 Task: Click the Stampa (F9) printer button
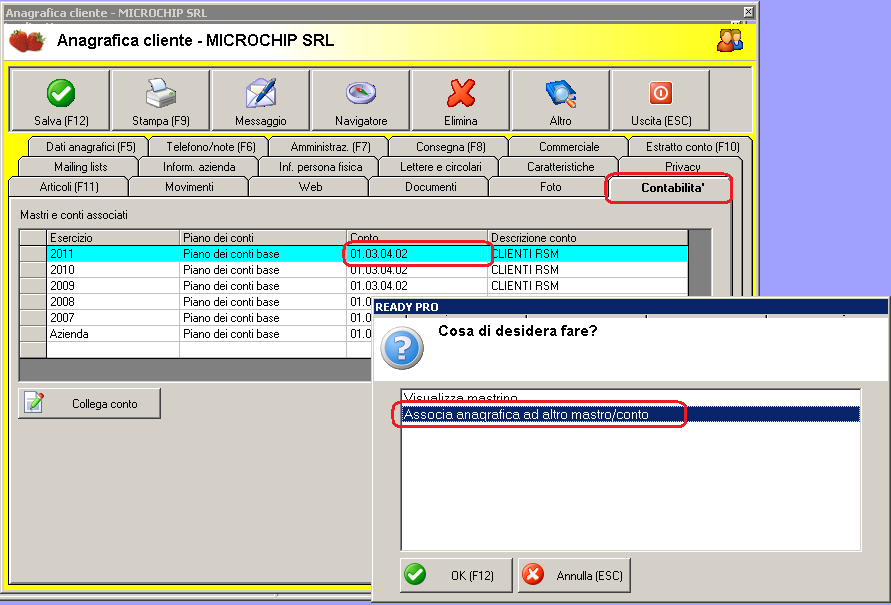[x=161, y=101]
